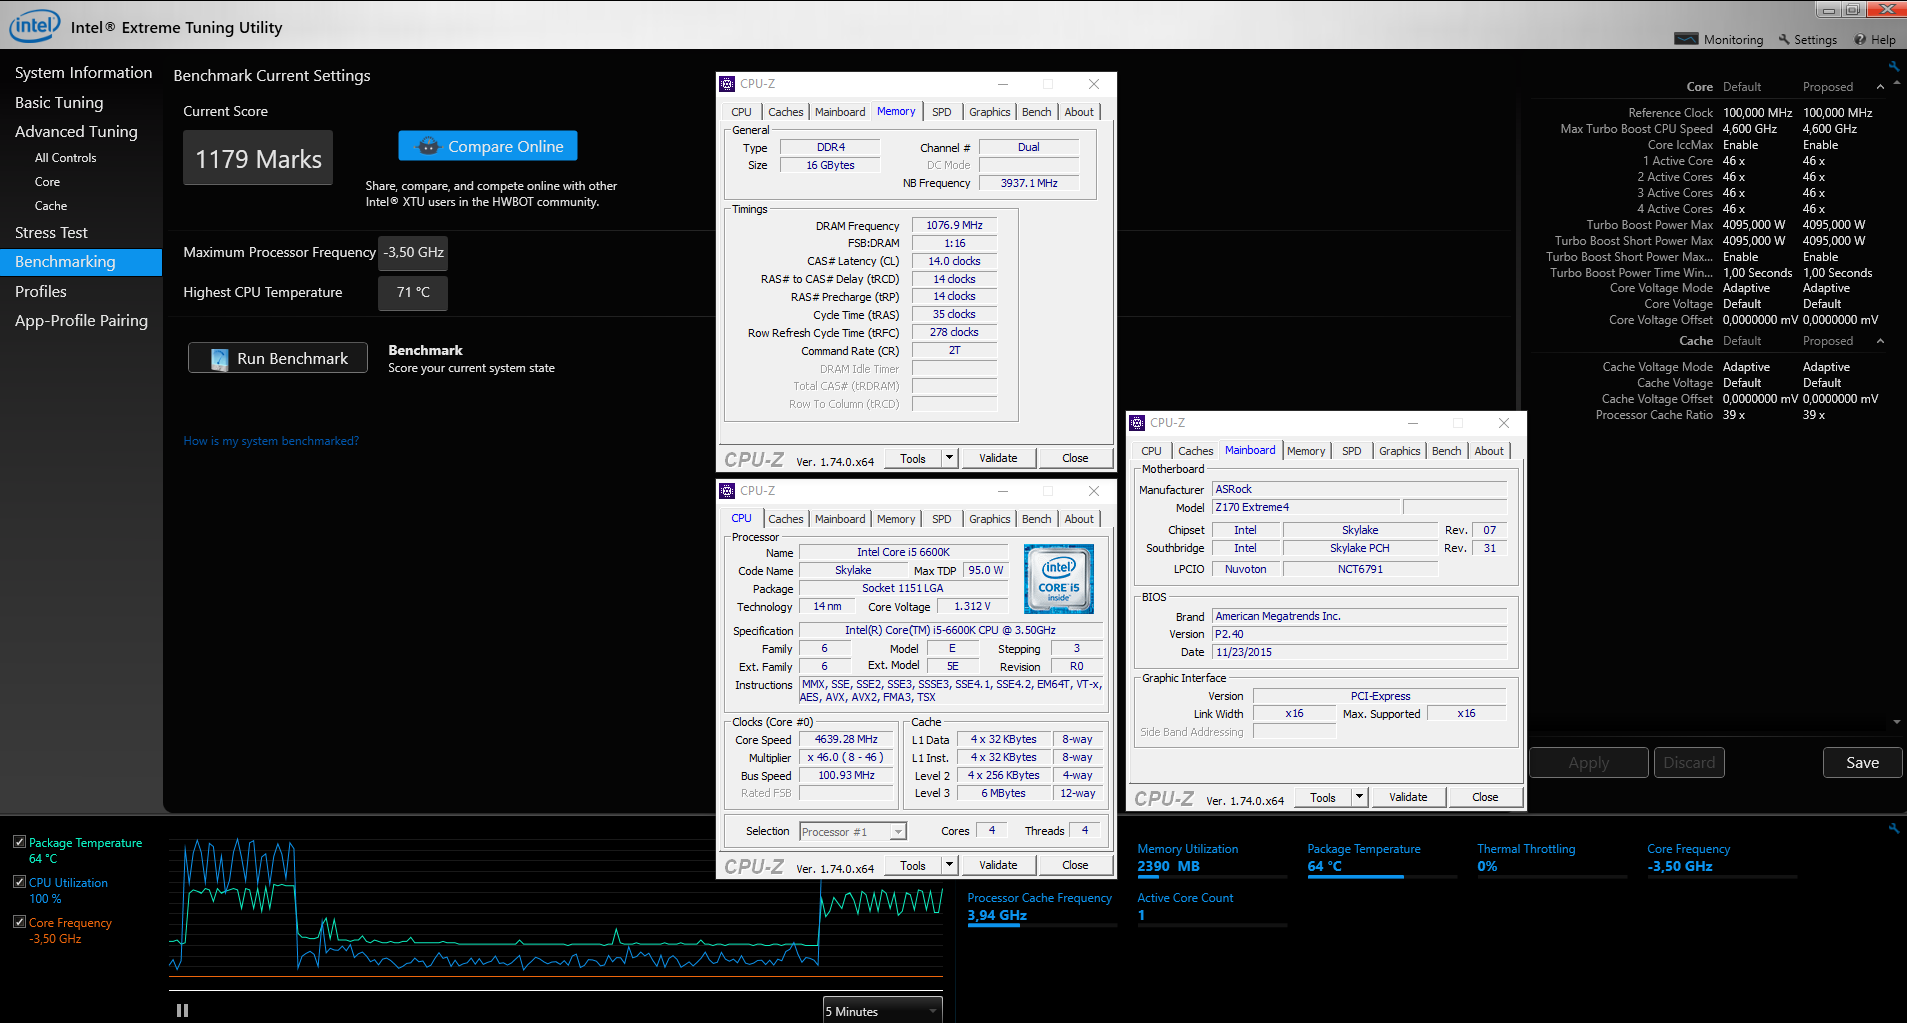This screenshot has width=1907, height=1023.
Task: Toggle Package Temperature graph checkbox
Action: [x=19, y=842]
